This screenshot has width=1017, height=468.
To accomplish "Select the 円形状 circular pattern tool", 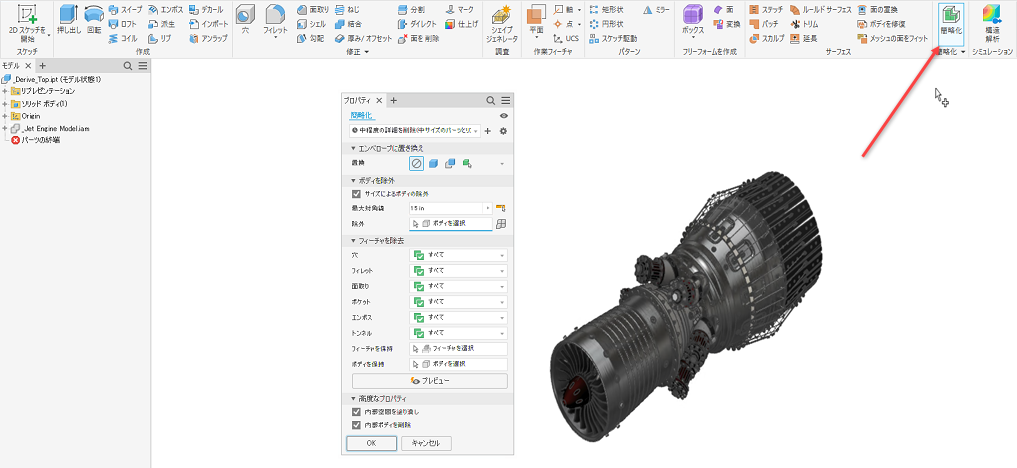I will 606,24.
